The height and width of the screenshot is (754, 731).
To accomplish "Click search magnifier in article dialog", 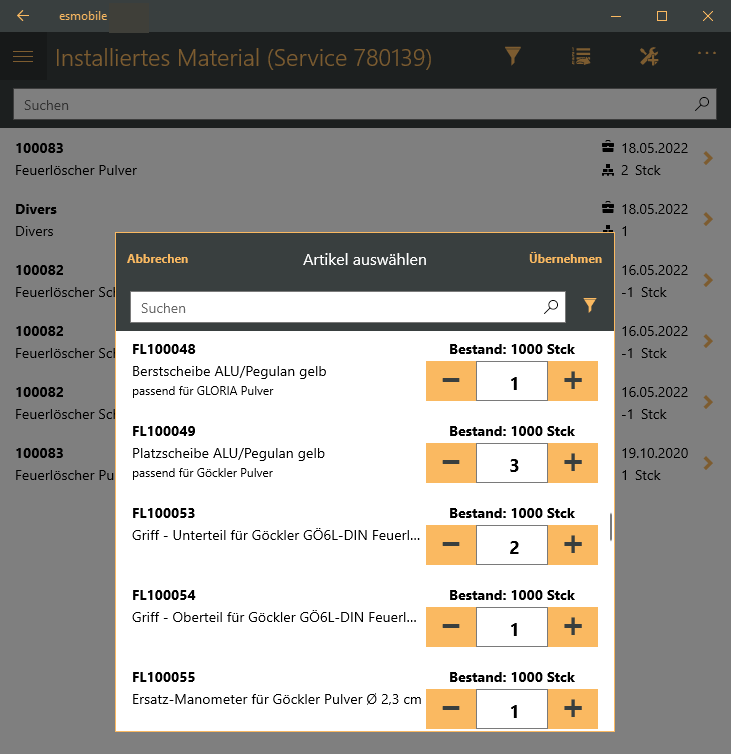I will 551,308.
